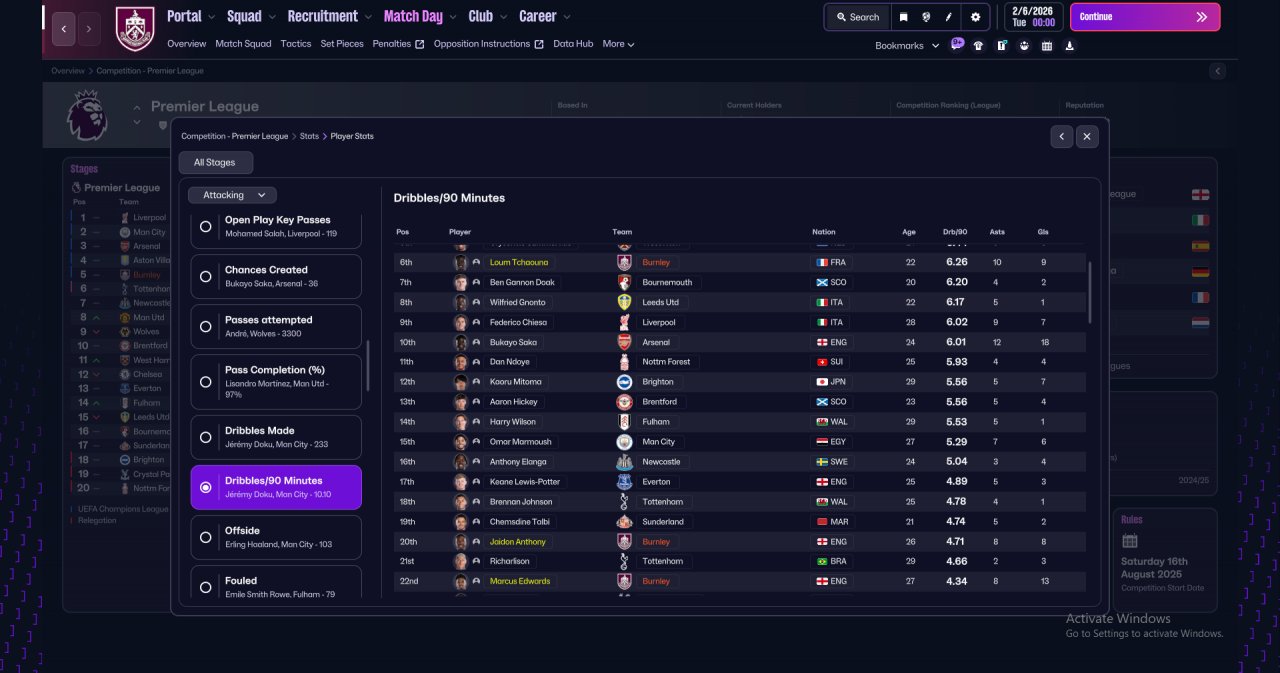Select the Dribbles Made stat
Viewport: 1280px width, 673px height.
(x=276, y=437)
